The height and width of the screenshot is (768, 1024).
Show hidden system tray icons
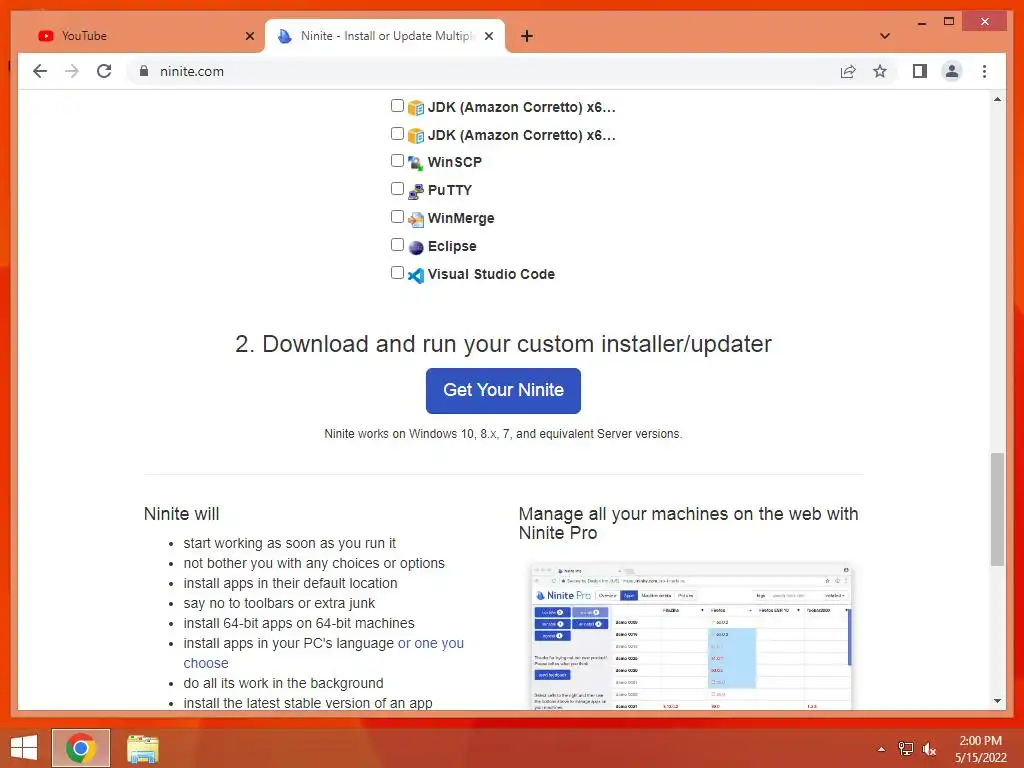pos(881,749)
